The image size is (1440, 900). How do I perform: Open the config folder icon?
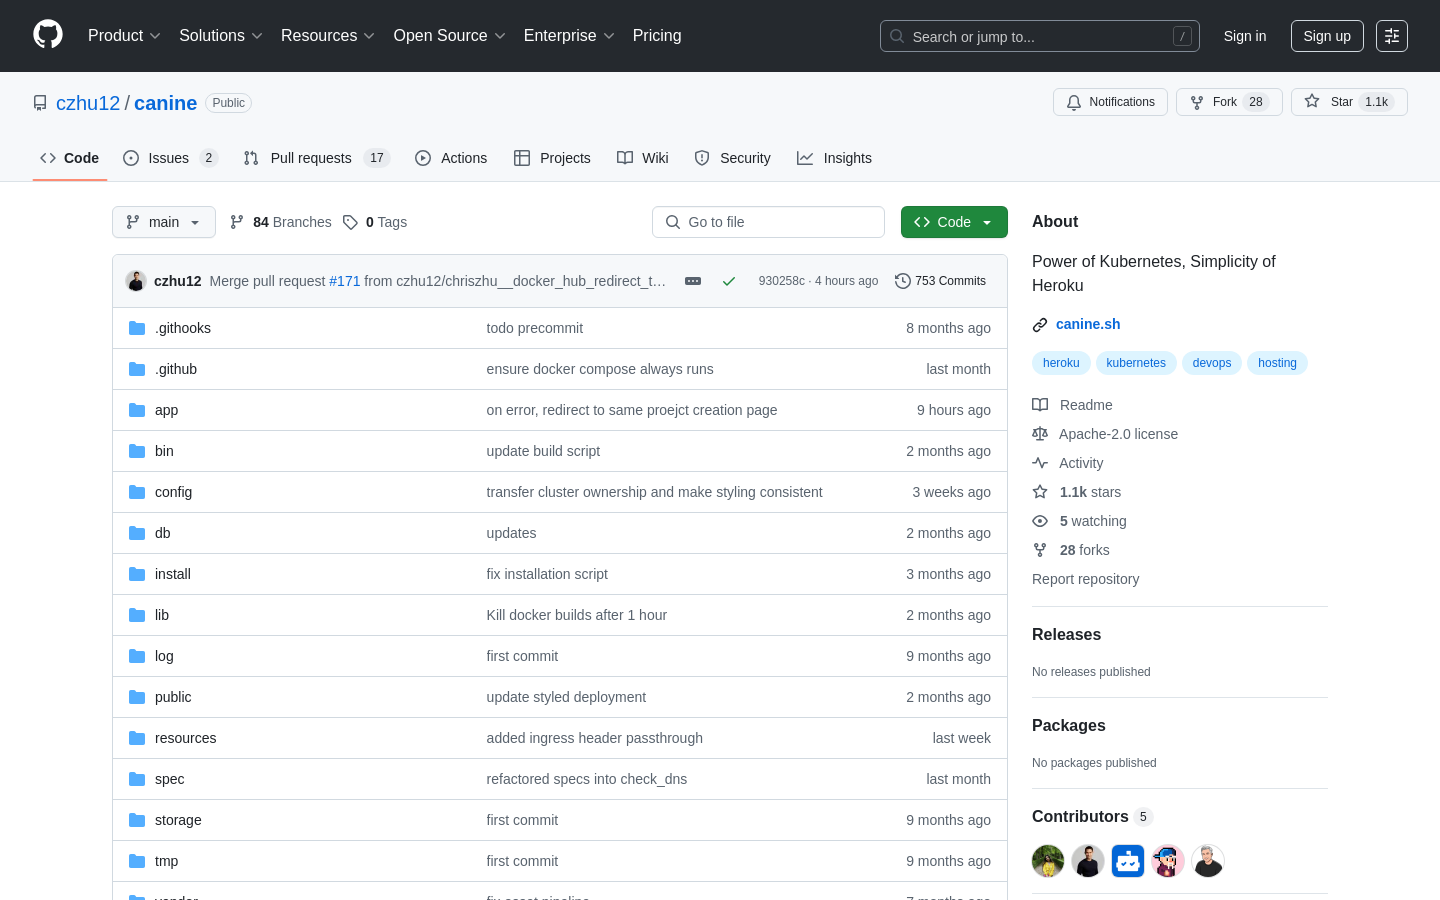coord(137,492)
